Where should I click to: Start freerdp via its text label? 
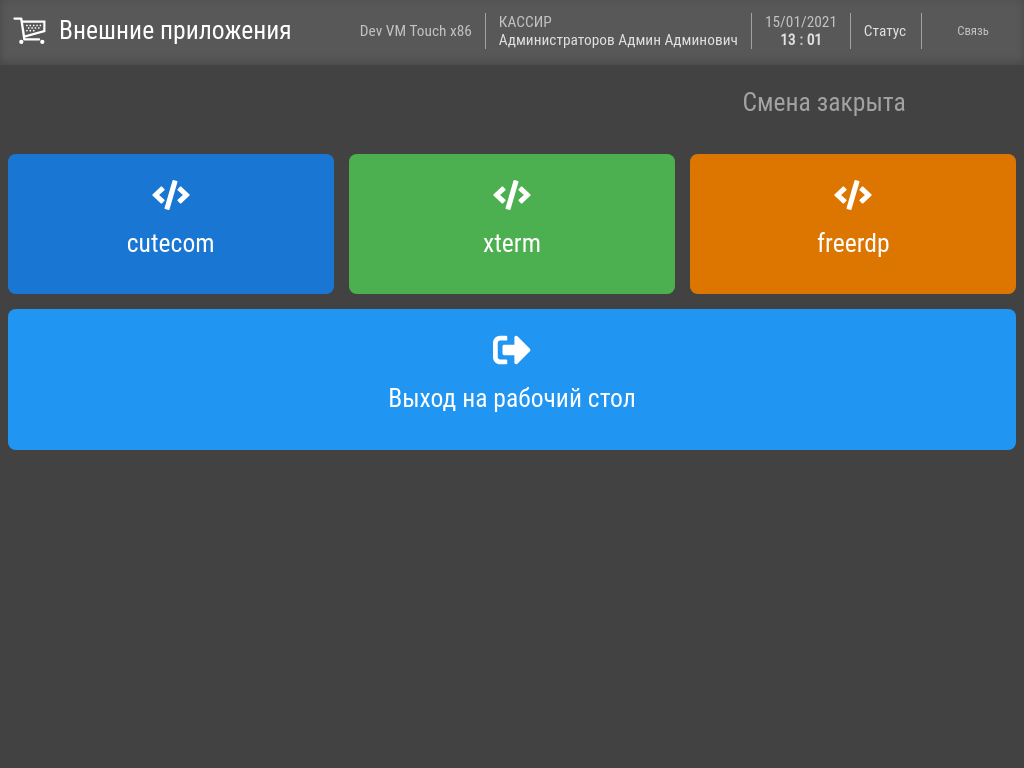coord(853,244)
